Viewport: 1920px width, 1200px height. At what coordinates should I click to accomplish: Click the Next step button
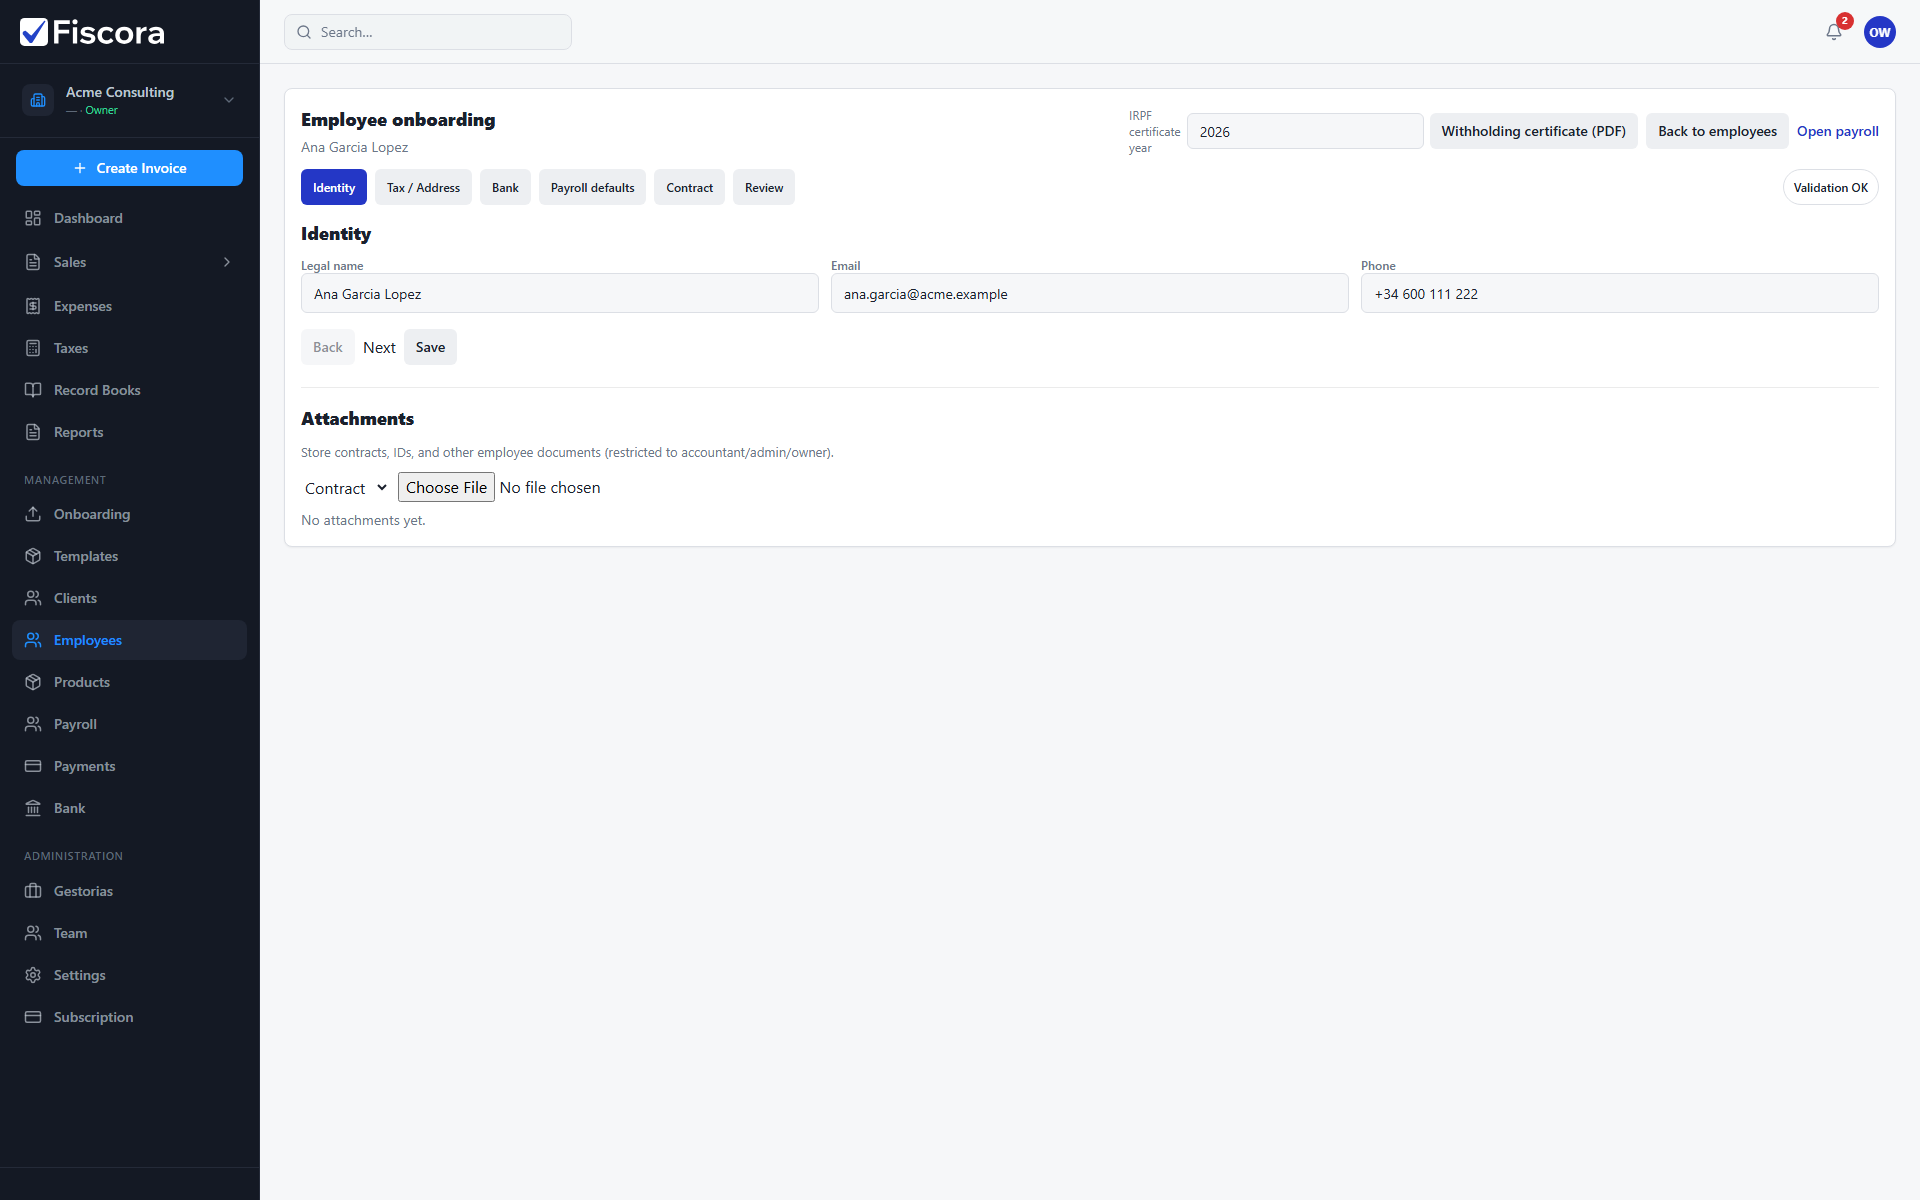coord(379,347)
